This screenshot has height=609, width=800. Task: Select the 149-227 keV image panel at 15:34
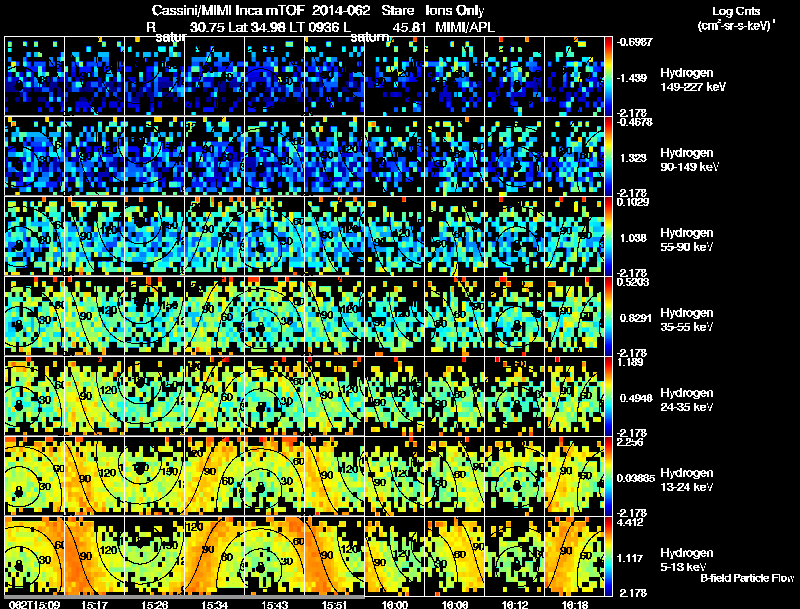(214, 76)
